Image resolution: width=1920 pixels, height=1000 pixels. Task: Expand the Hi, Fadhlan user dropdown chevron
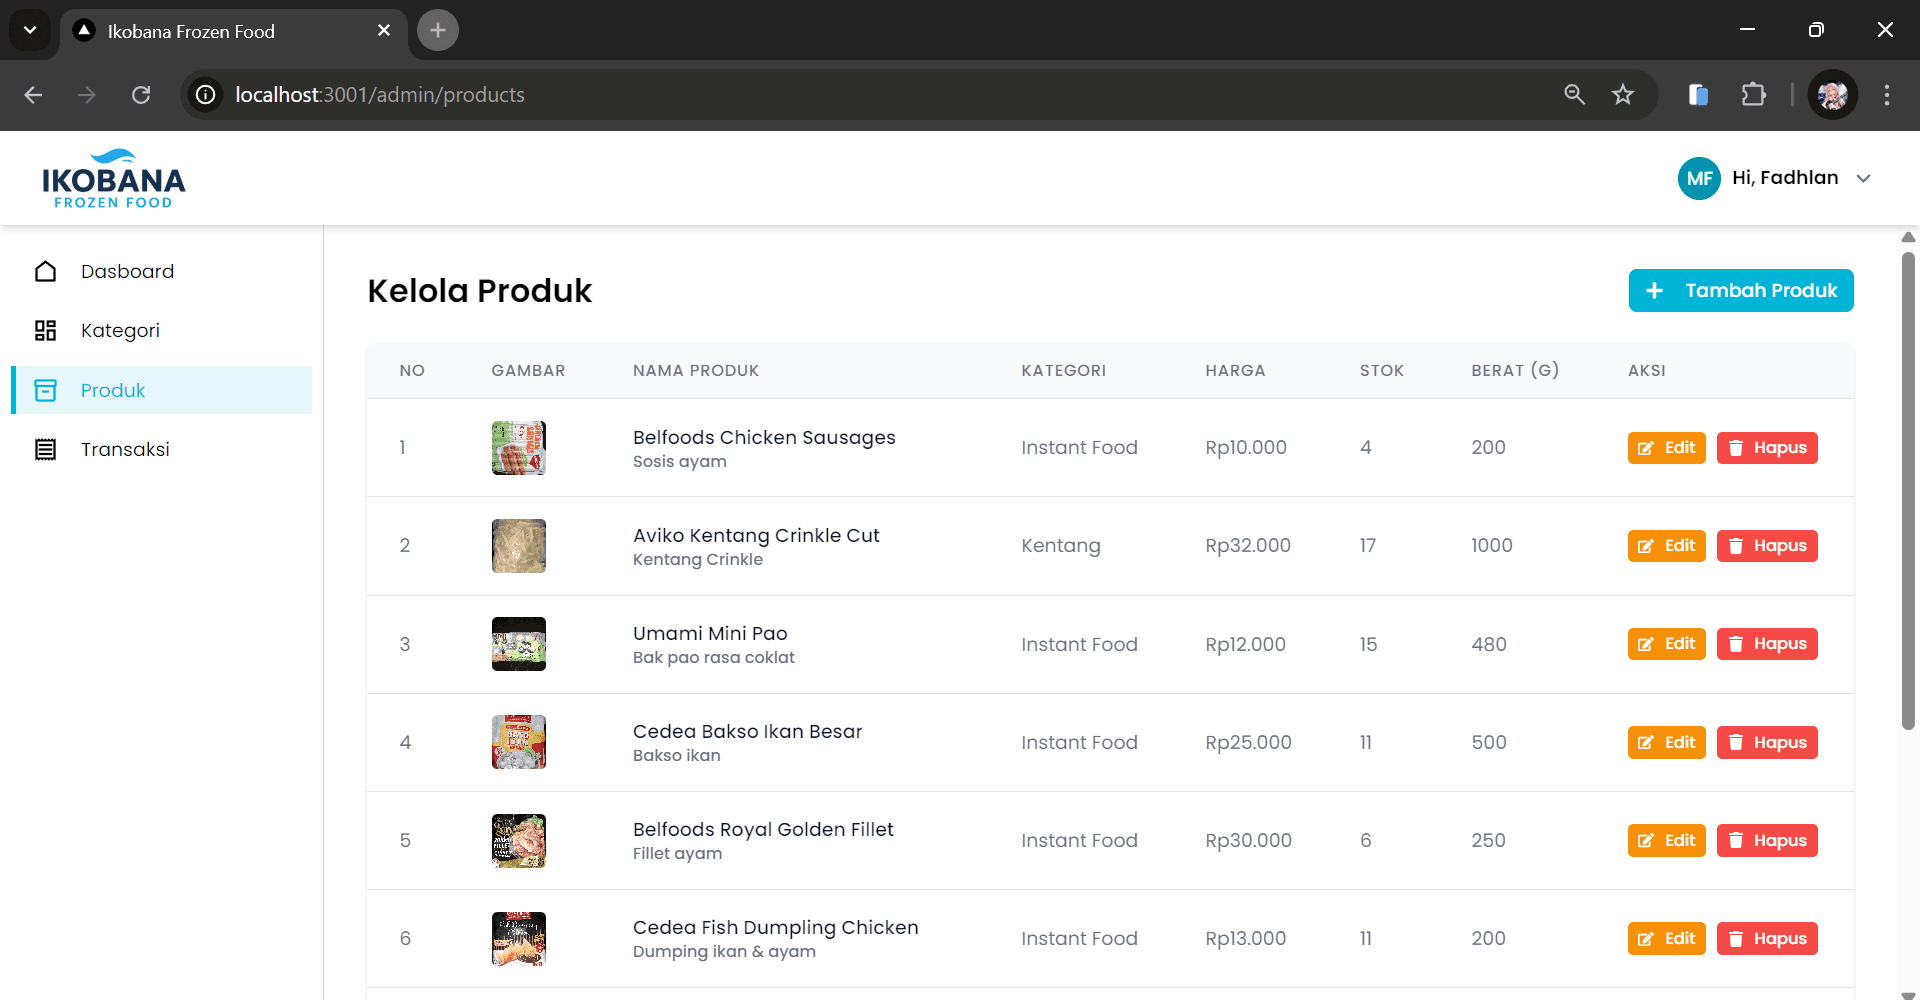1863,179
